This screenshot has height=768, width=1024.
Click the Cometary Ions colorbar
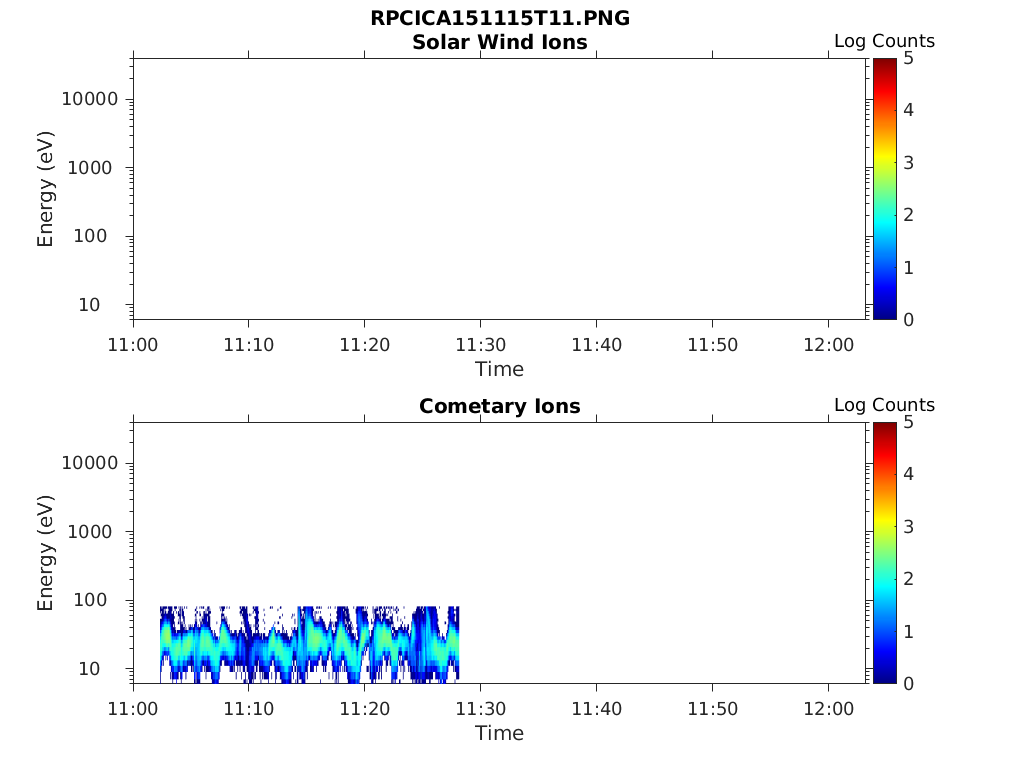[x=884, y=552]
